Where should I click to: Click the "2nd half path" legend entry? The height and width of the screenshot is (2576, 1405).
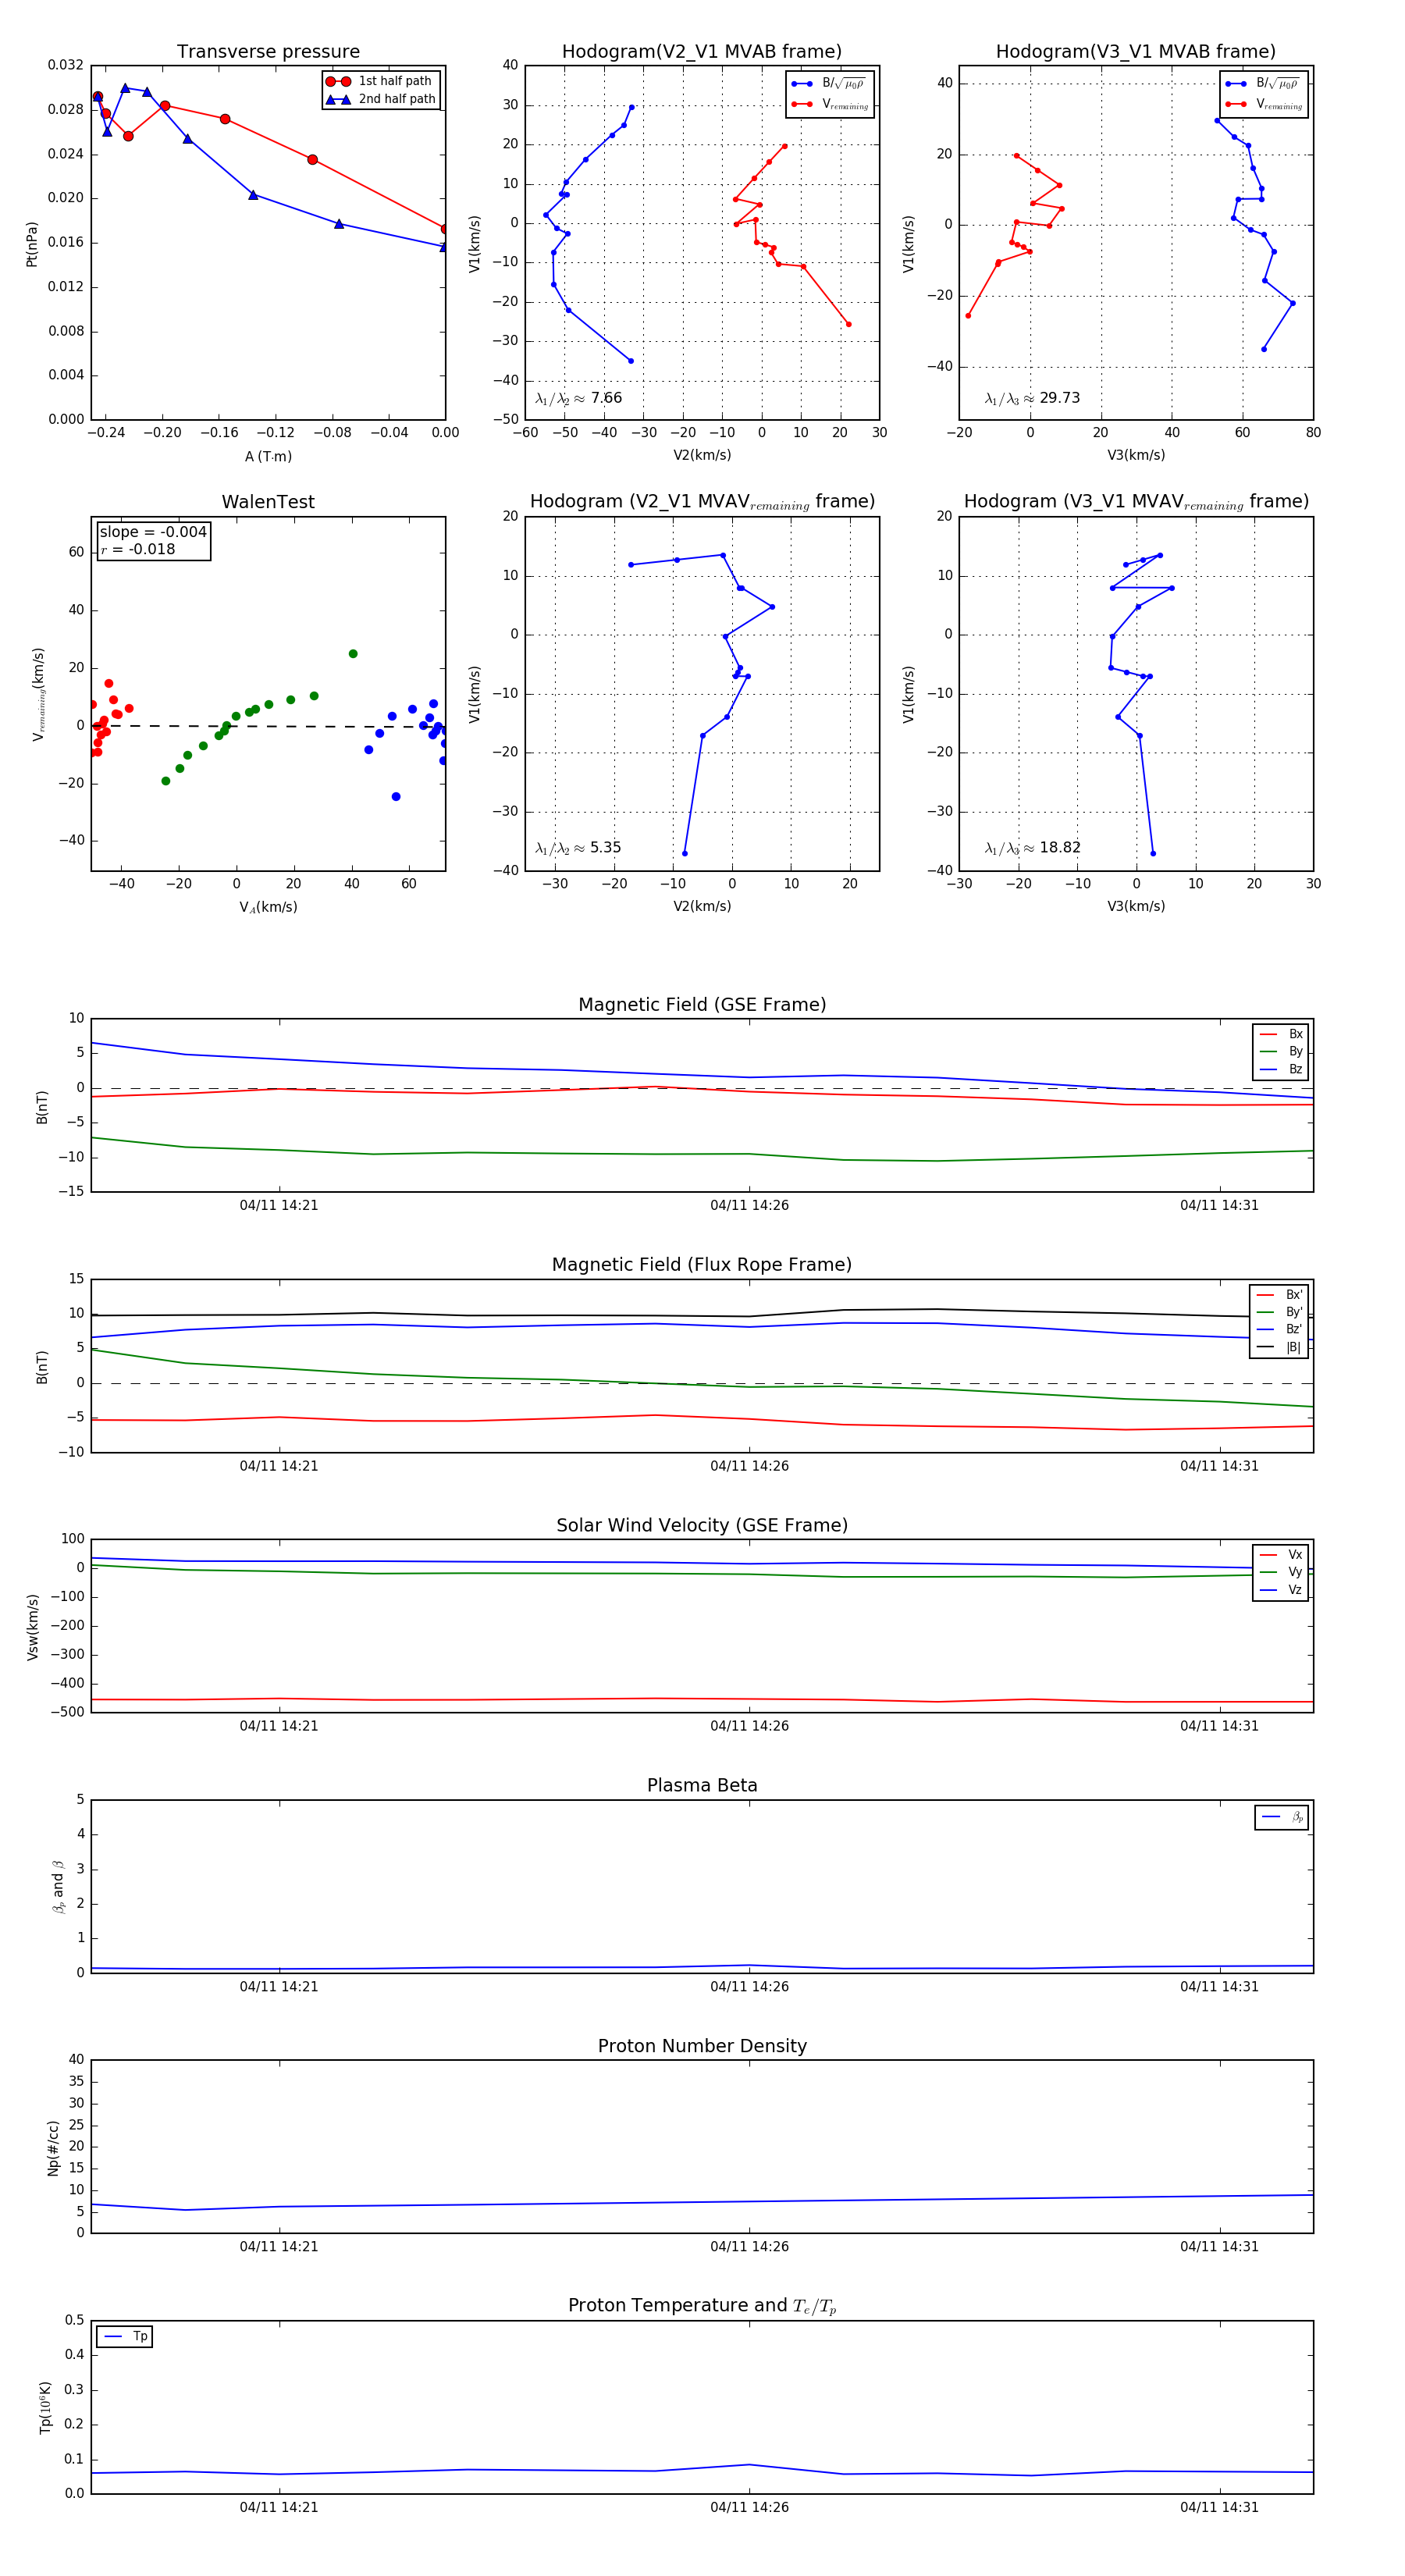[x=380, y=99]
